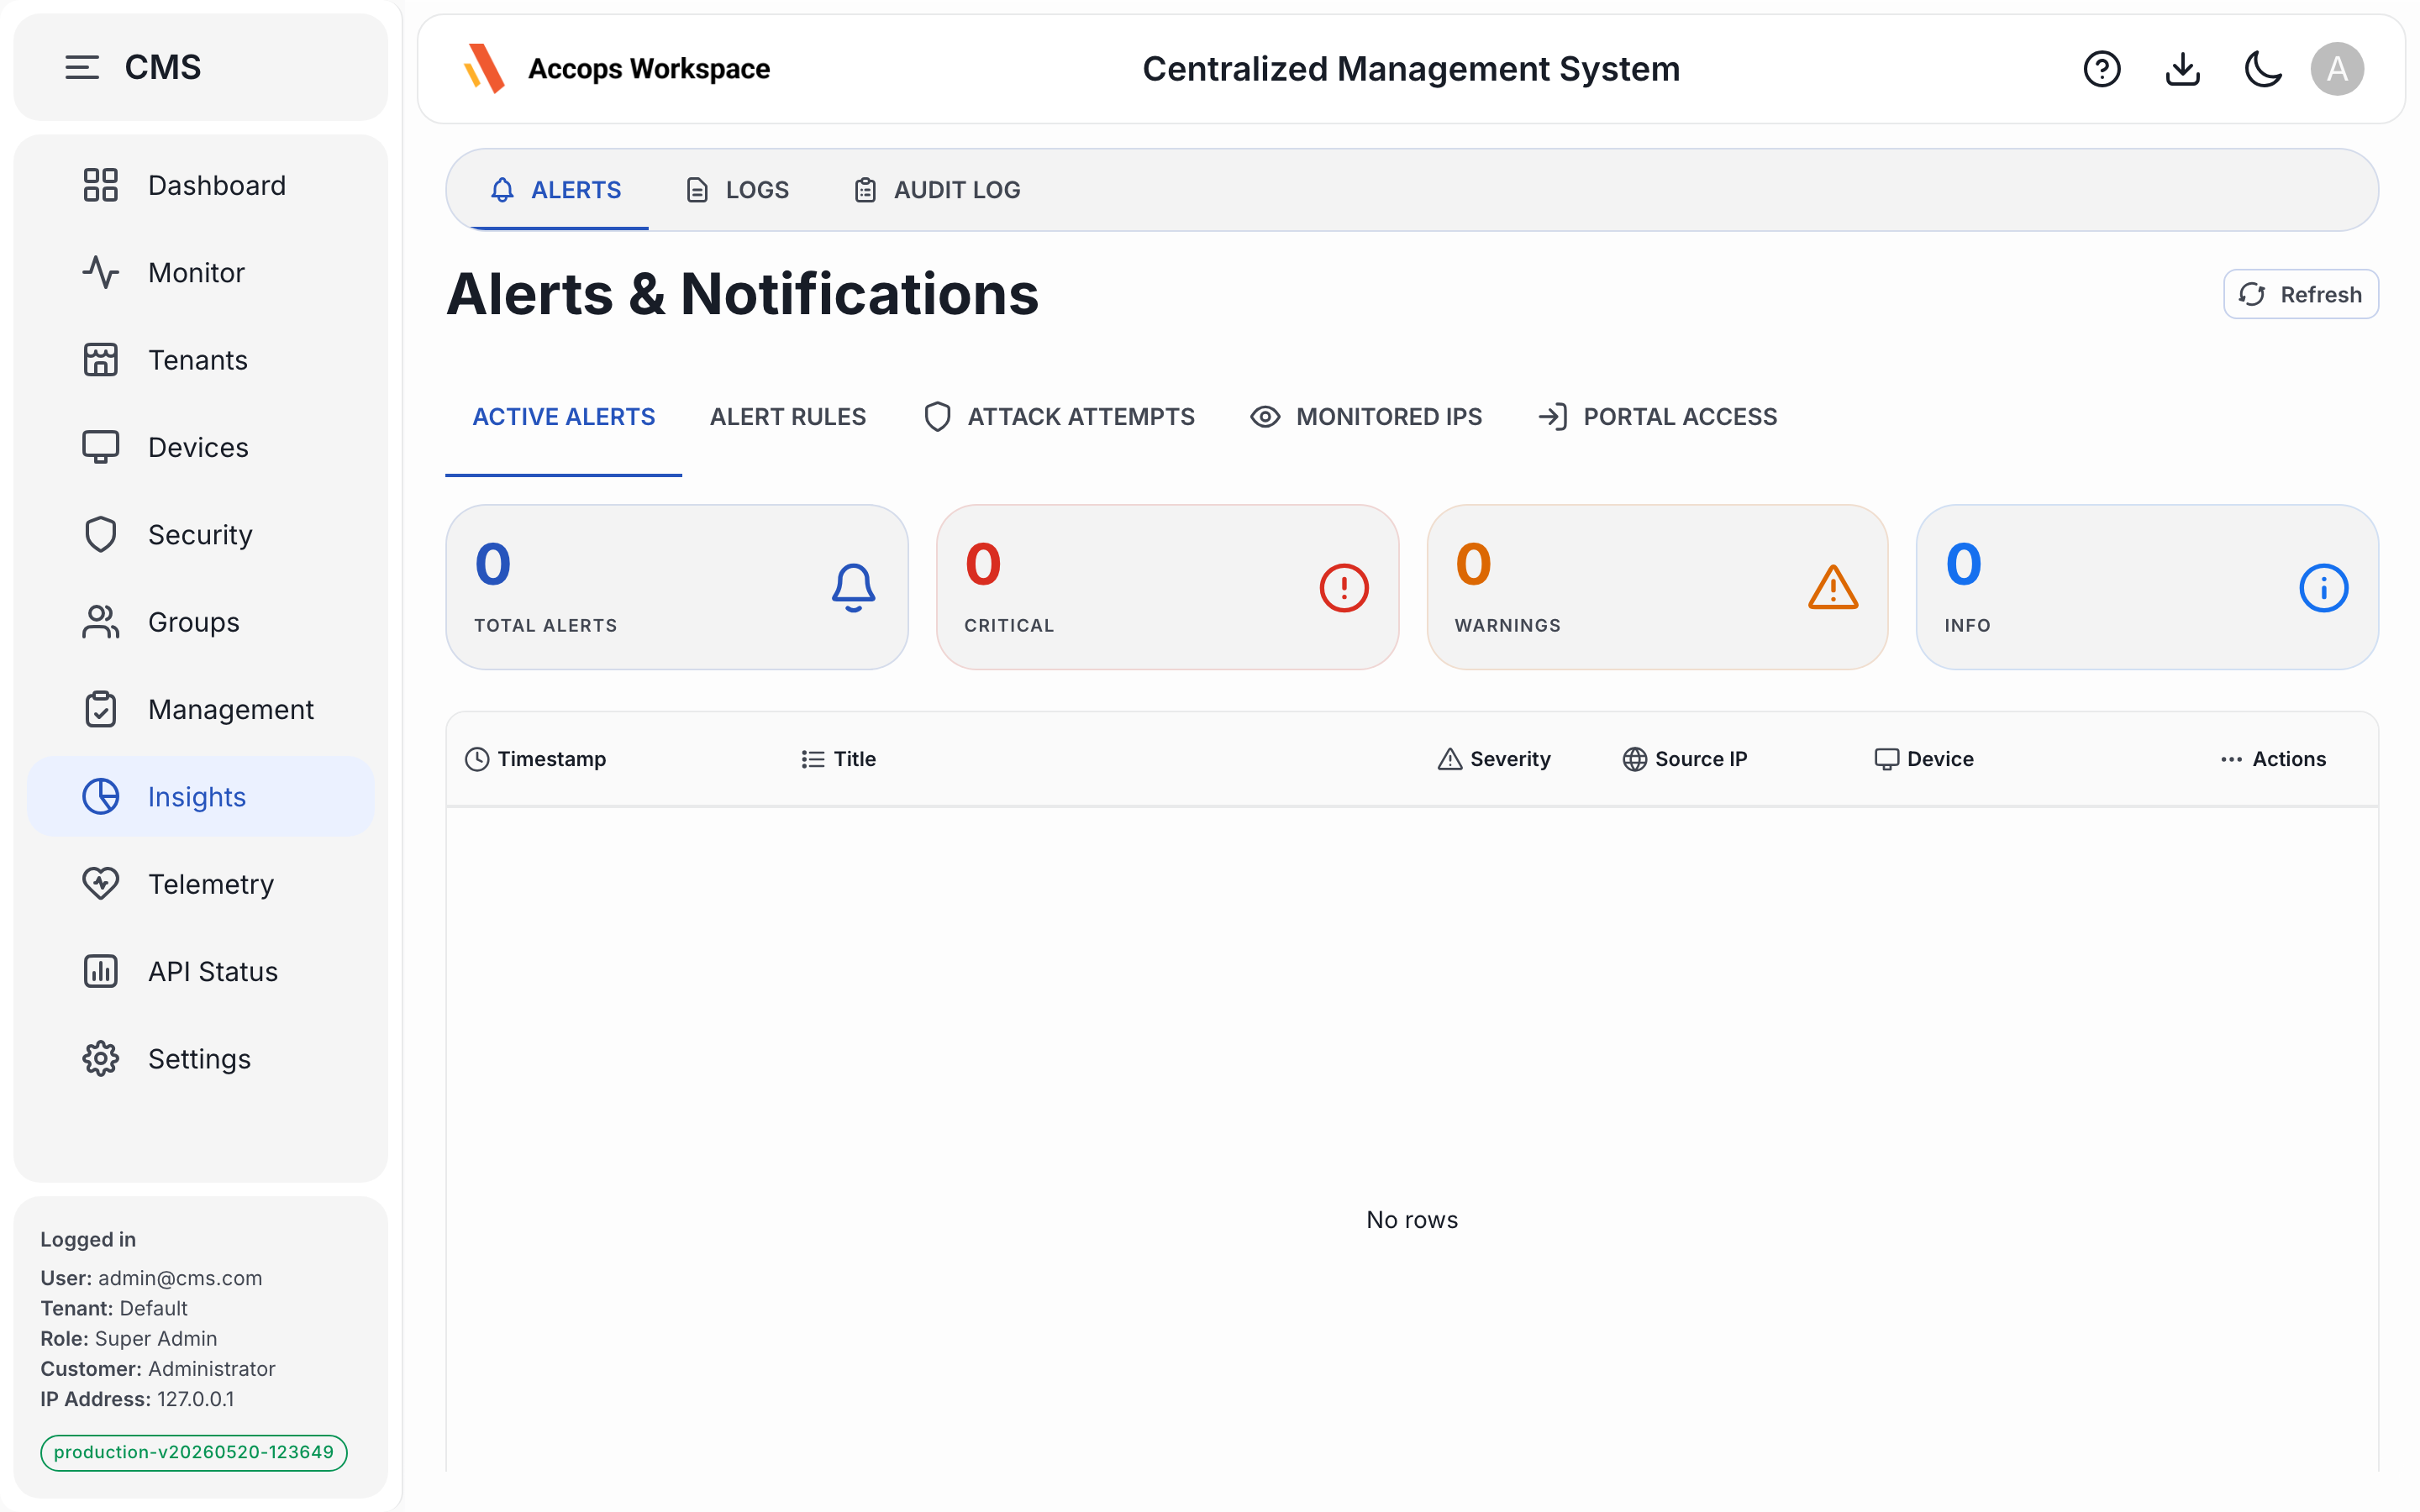Sort by the Title column header
Screen dimensions: 2420x1512
(x=838, y=759)
